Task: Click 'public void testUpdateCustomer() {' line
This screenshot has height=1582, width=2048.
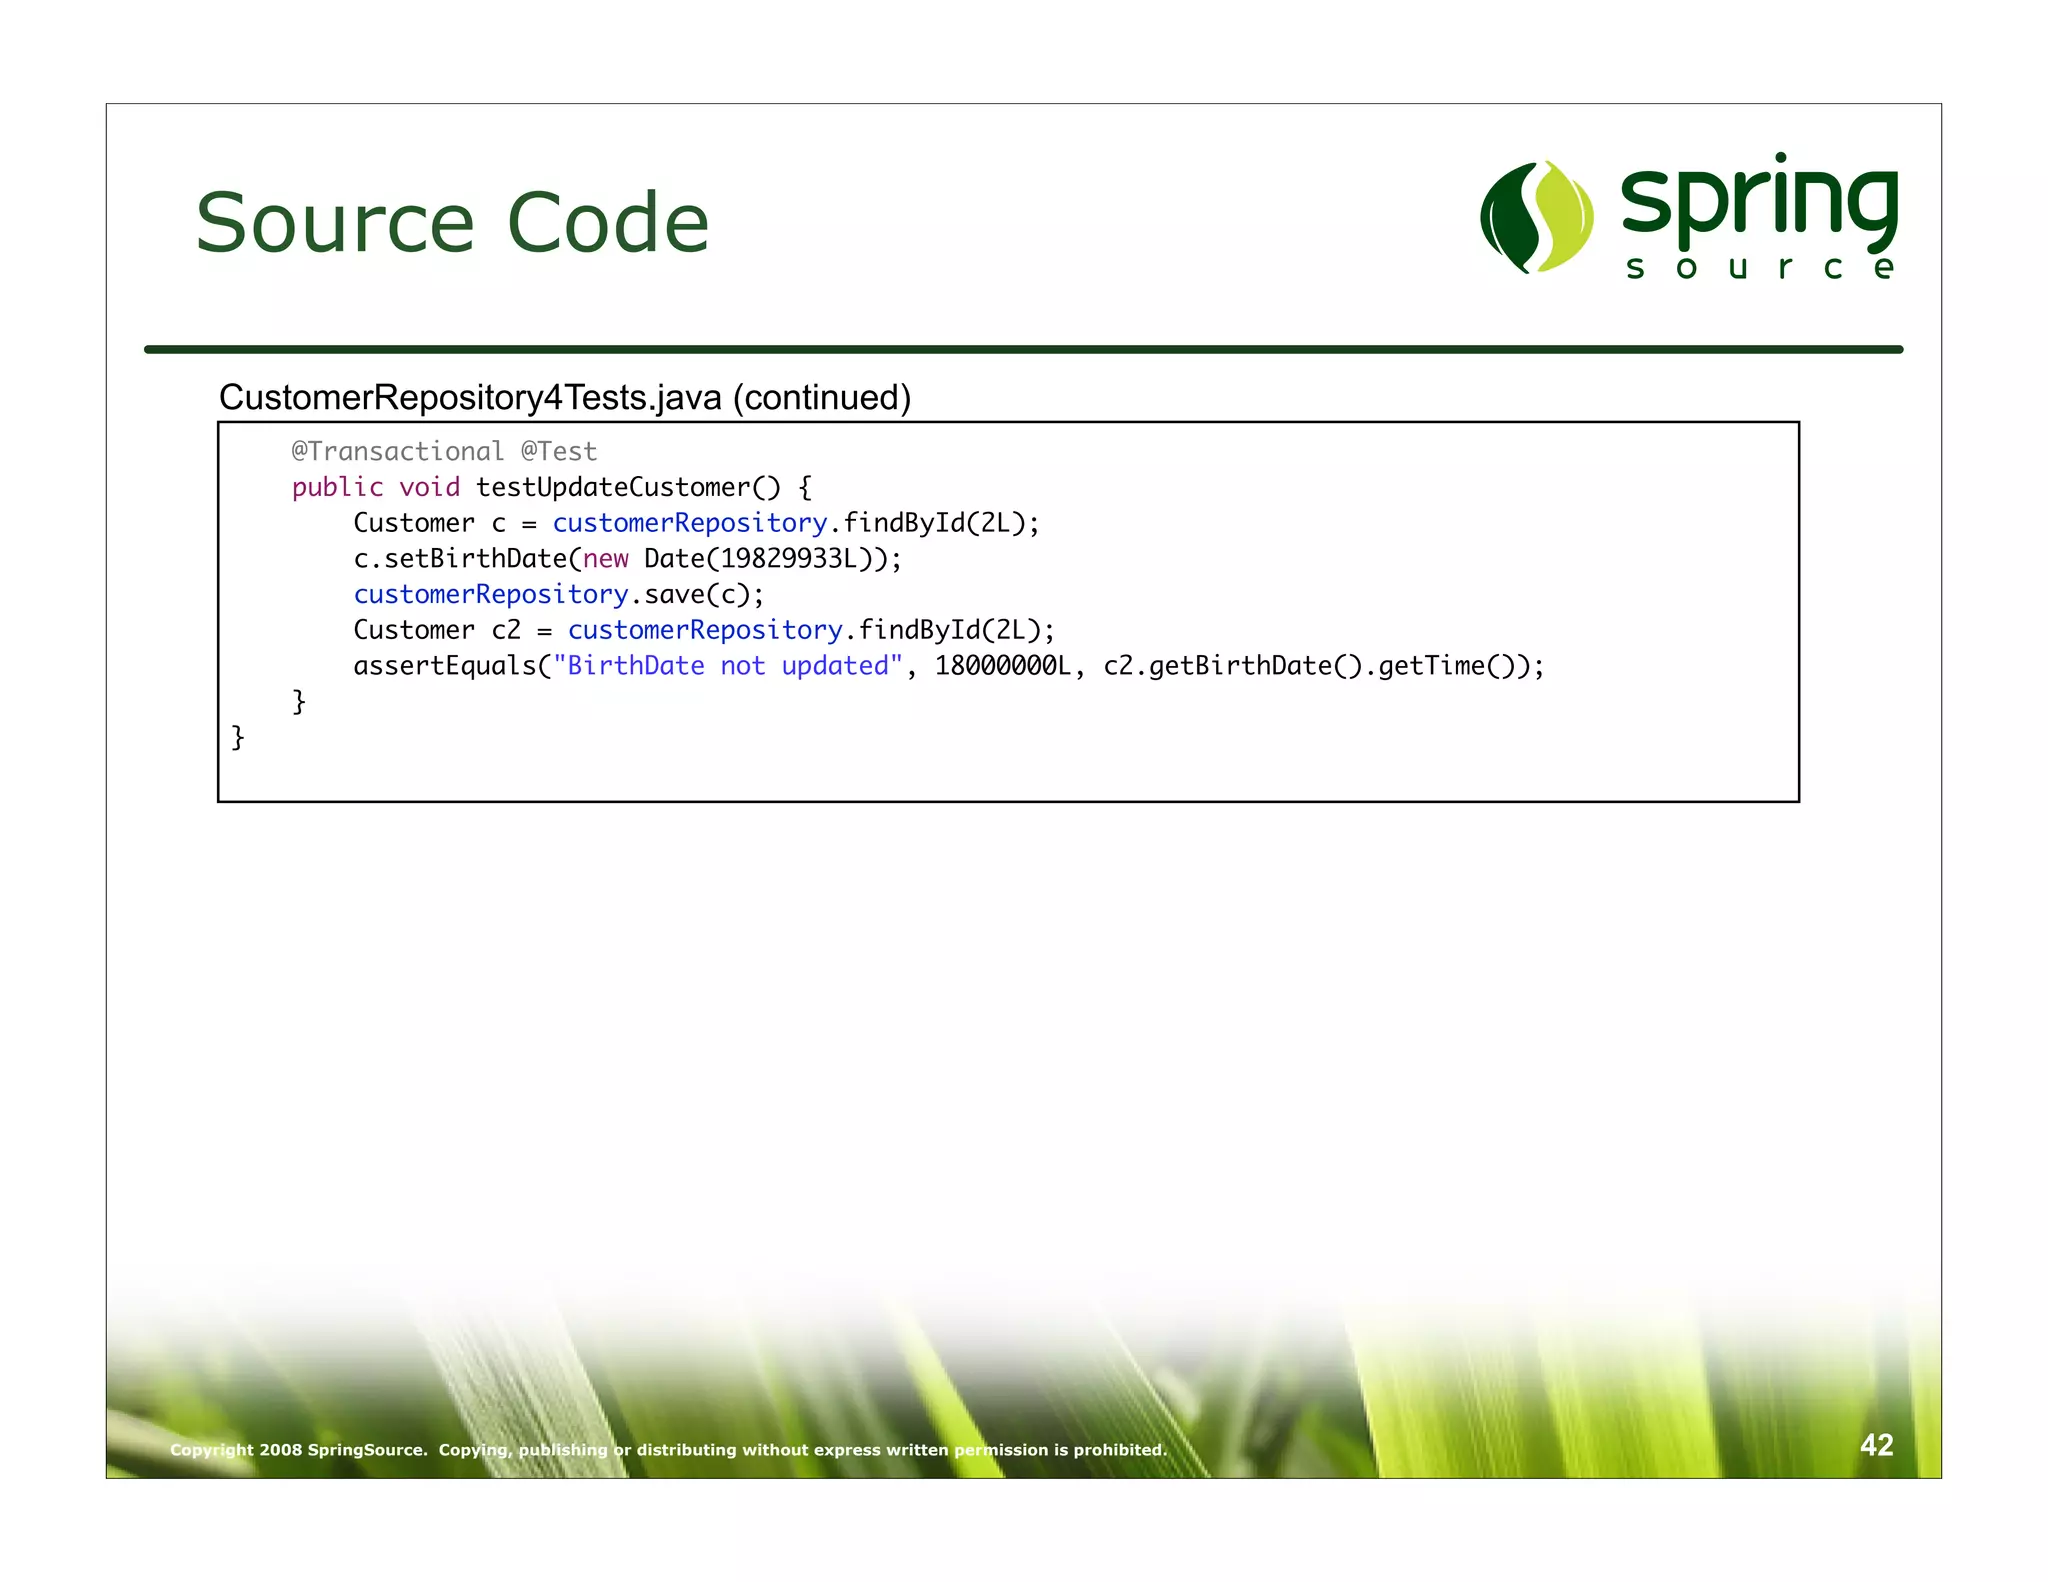Action: pyautogui.click(x=552, y=487)
